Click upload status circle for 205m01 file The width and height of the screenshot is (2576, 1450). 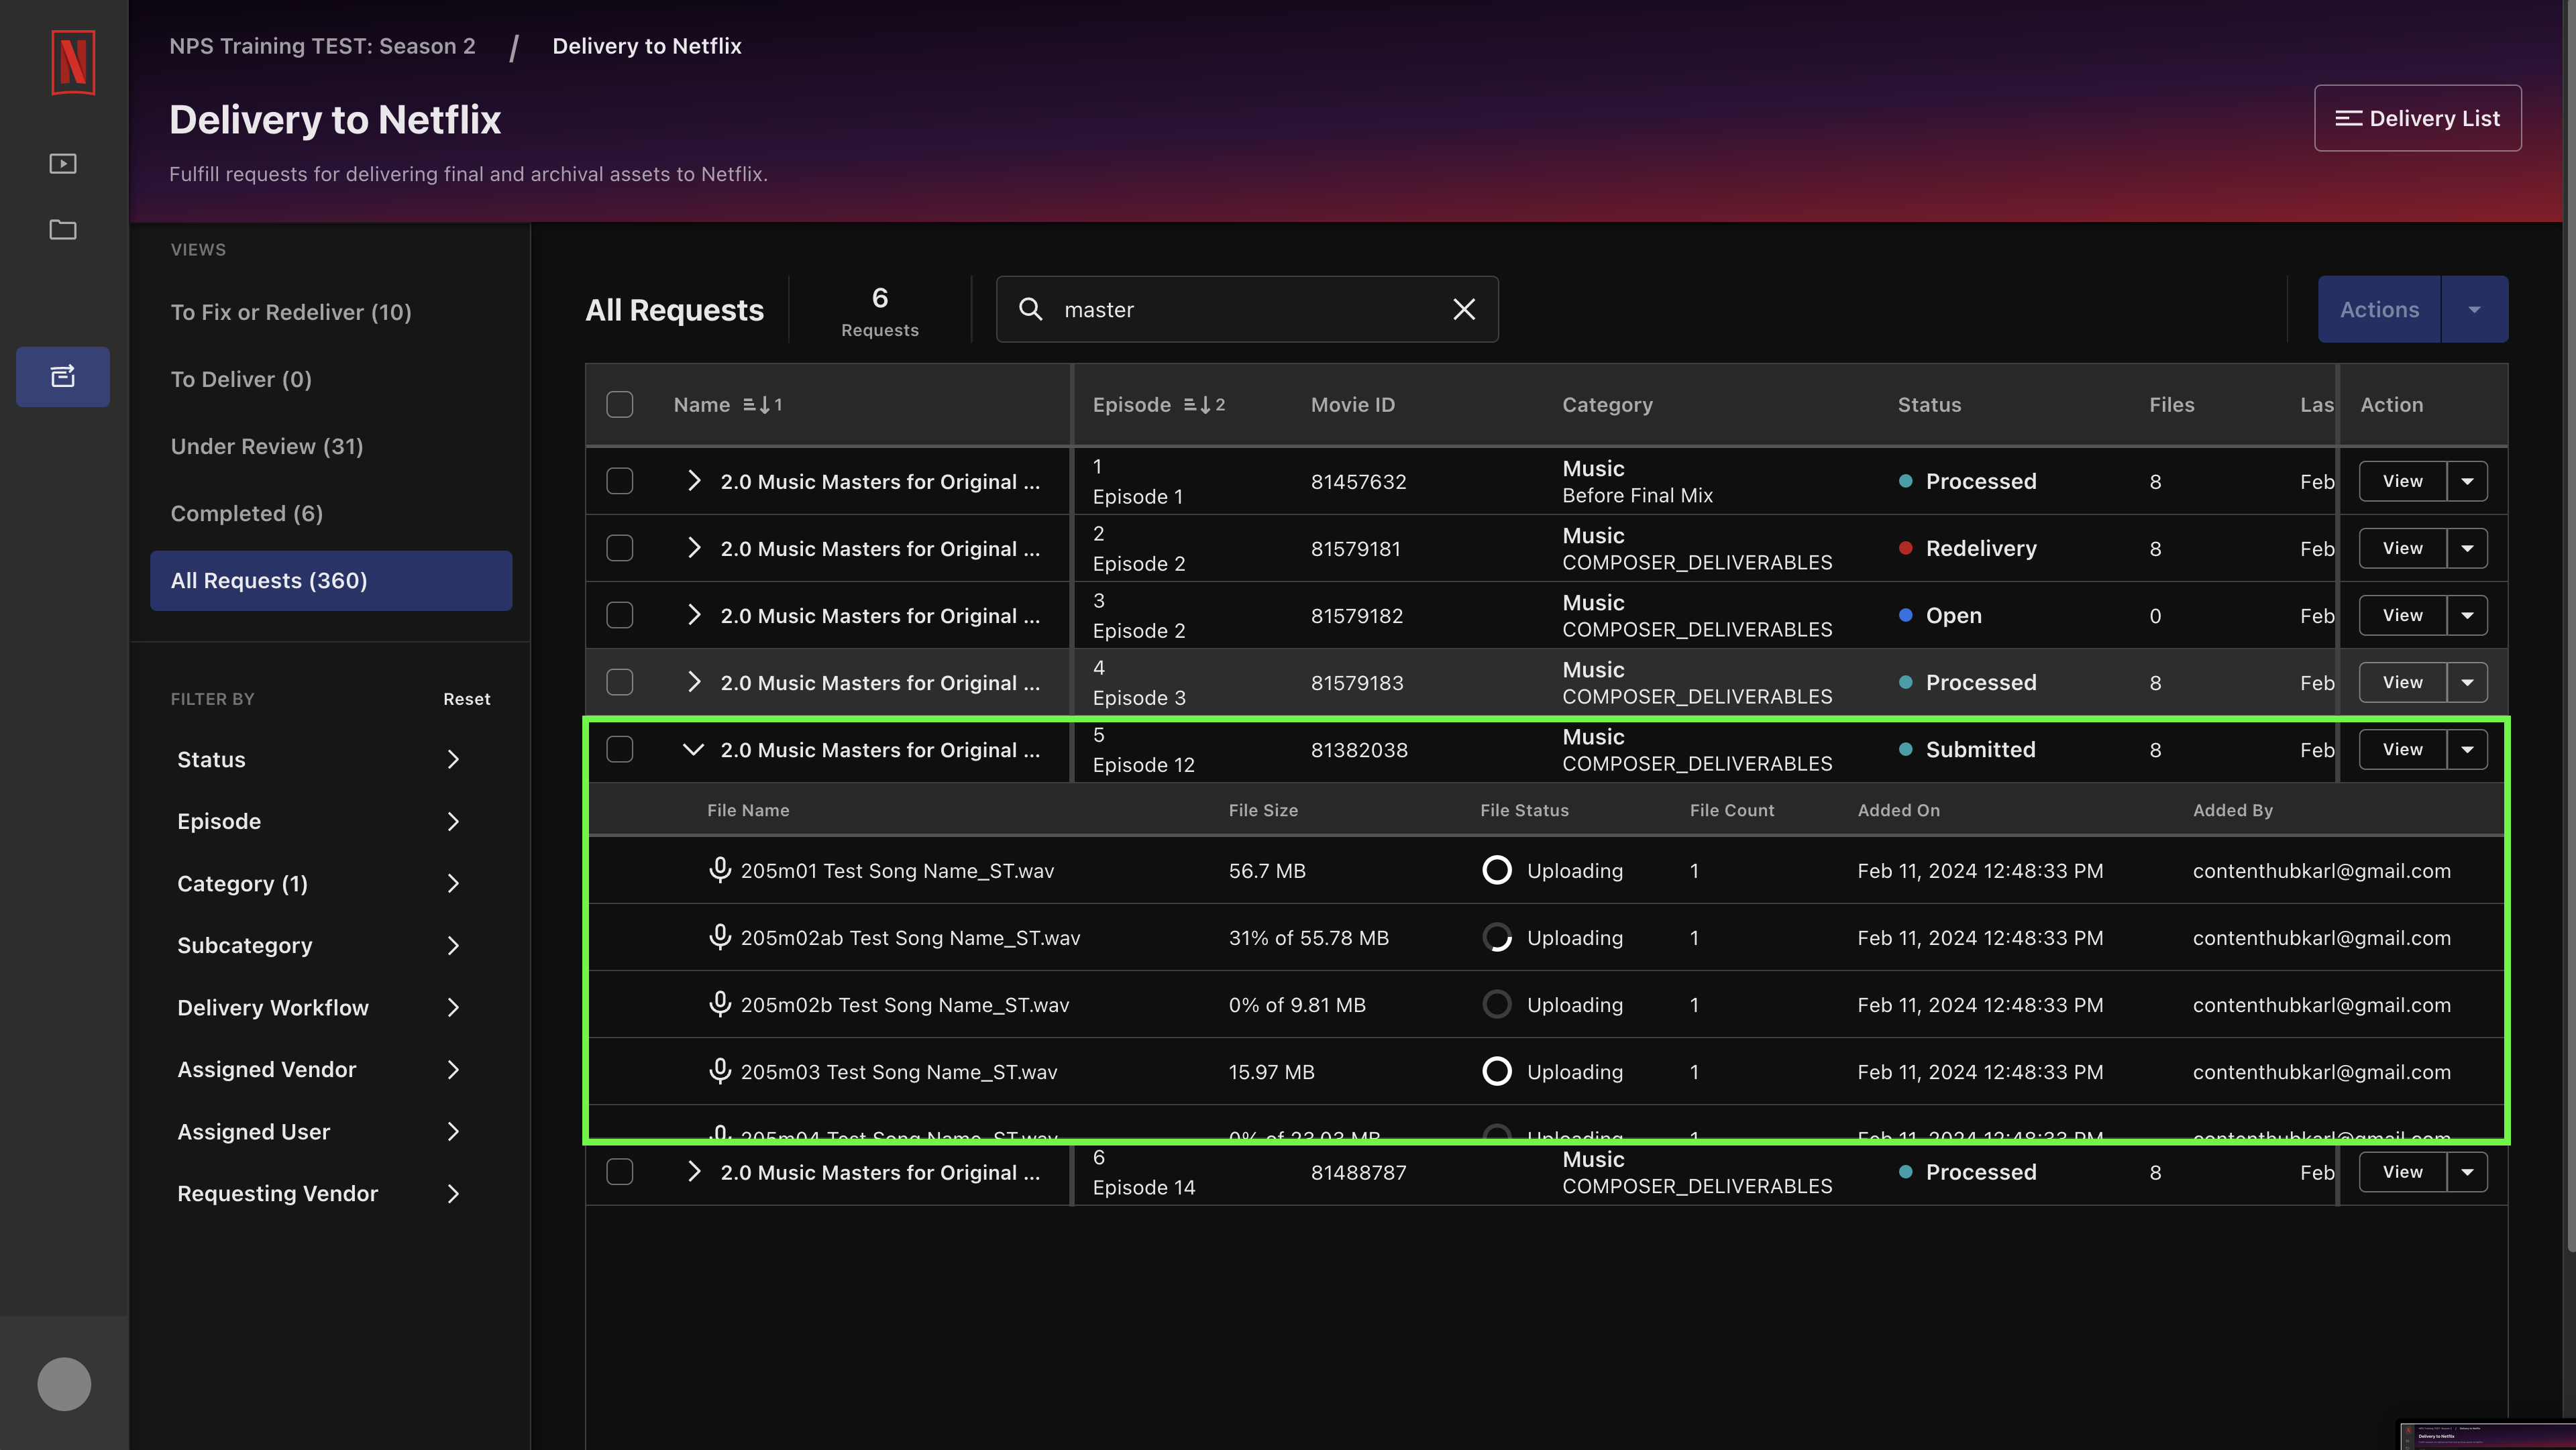[x=1496, y=870]
